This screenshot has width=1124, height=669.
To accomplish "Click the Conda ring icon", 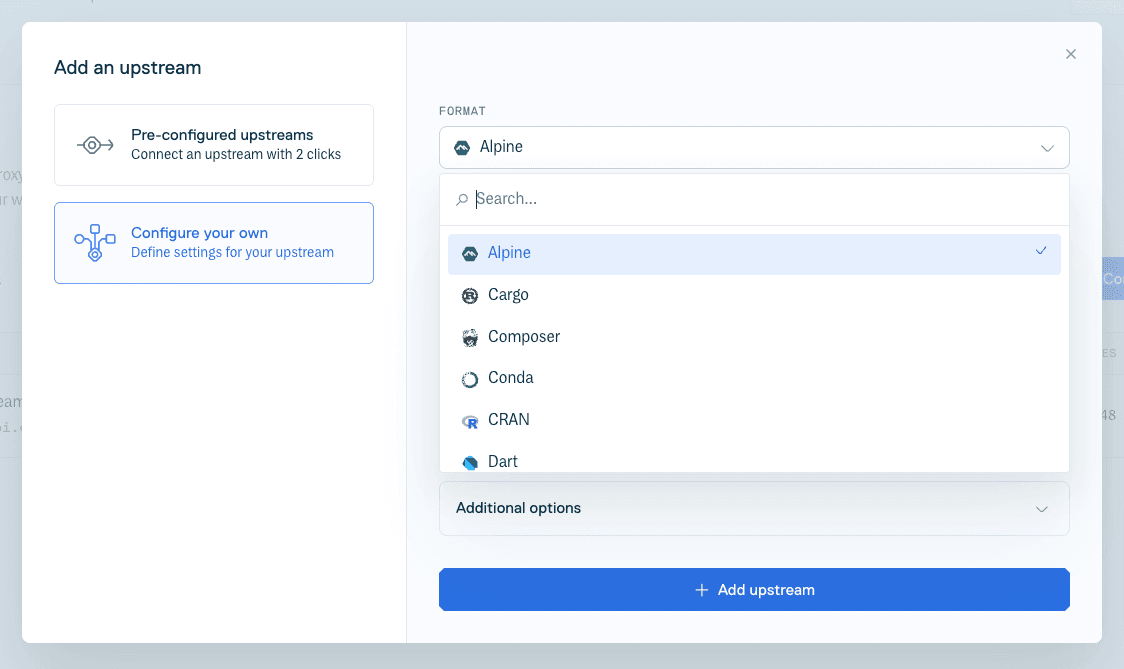I will [470, 379].
